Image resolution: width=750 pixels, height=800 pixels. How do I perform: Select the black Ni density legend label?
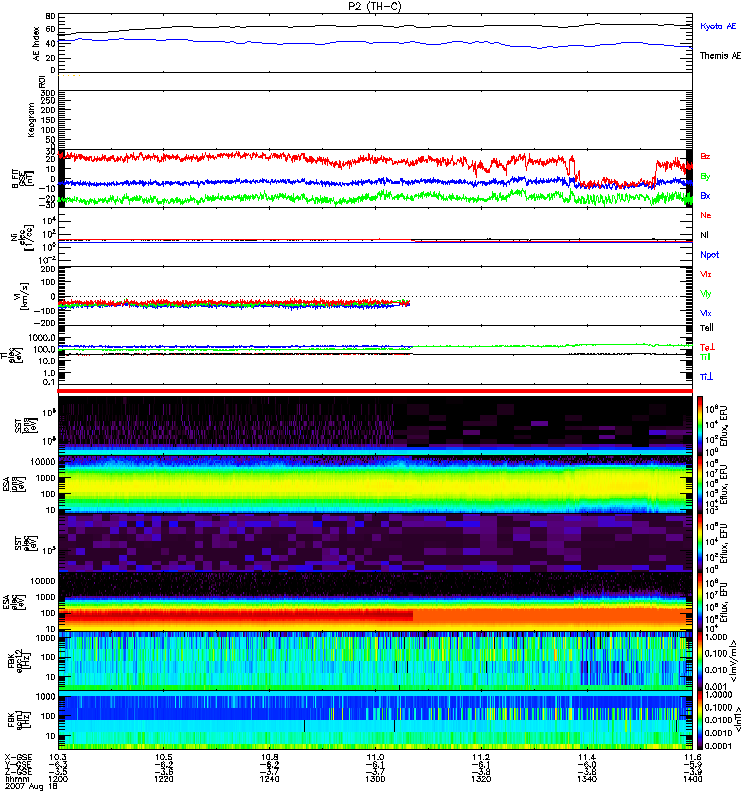pos(705,235)
